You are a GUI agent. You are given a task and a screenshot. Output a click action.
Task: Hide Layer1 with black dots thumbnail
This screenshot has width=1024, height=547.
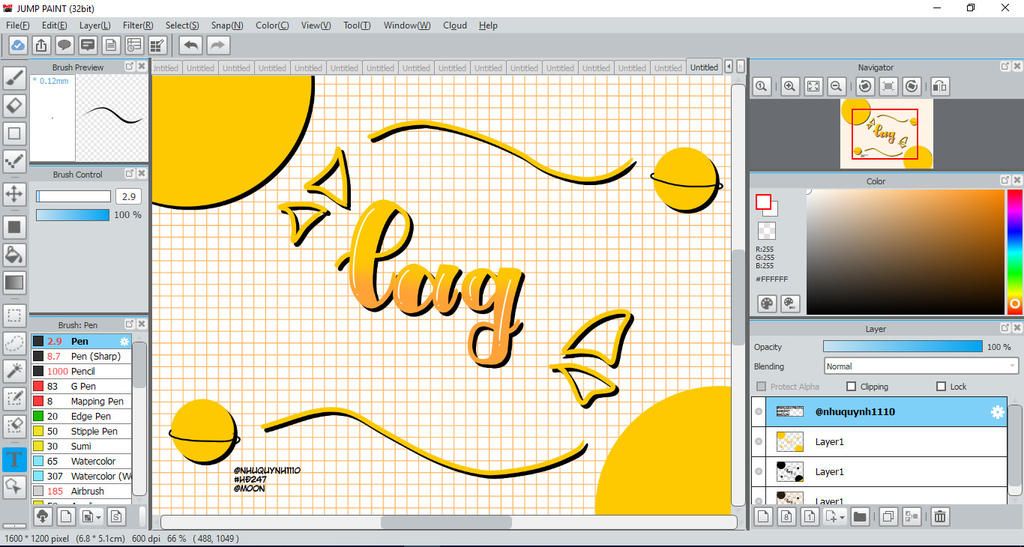click(758, 472)
